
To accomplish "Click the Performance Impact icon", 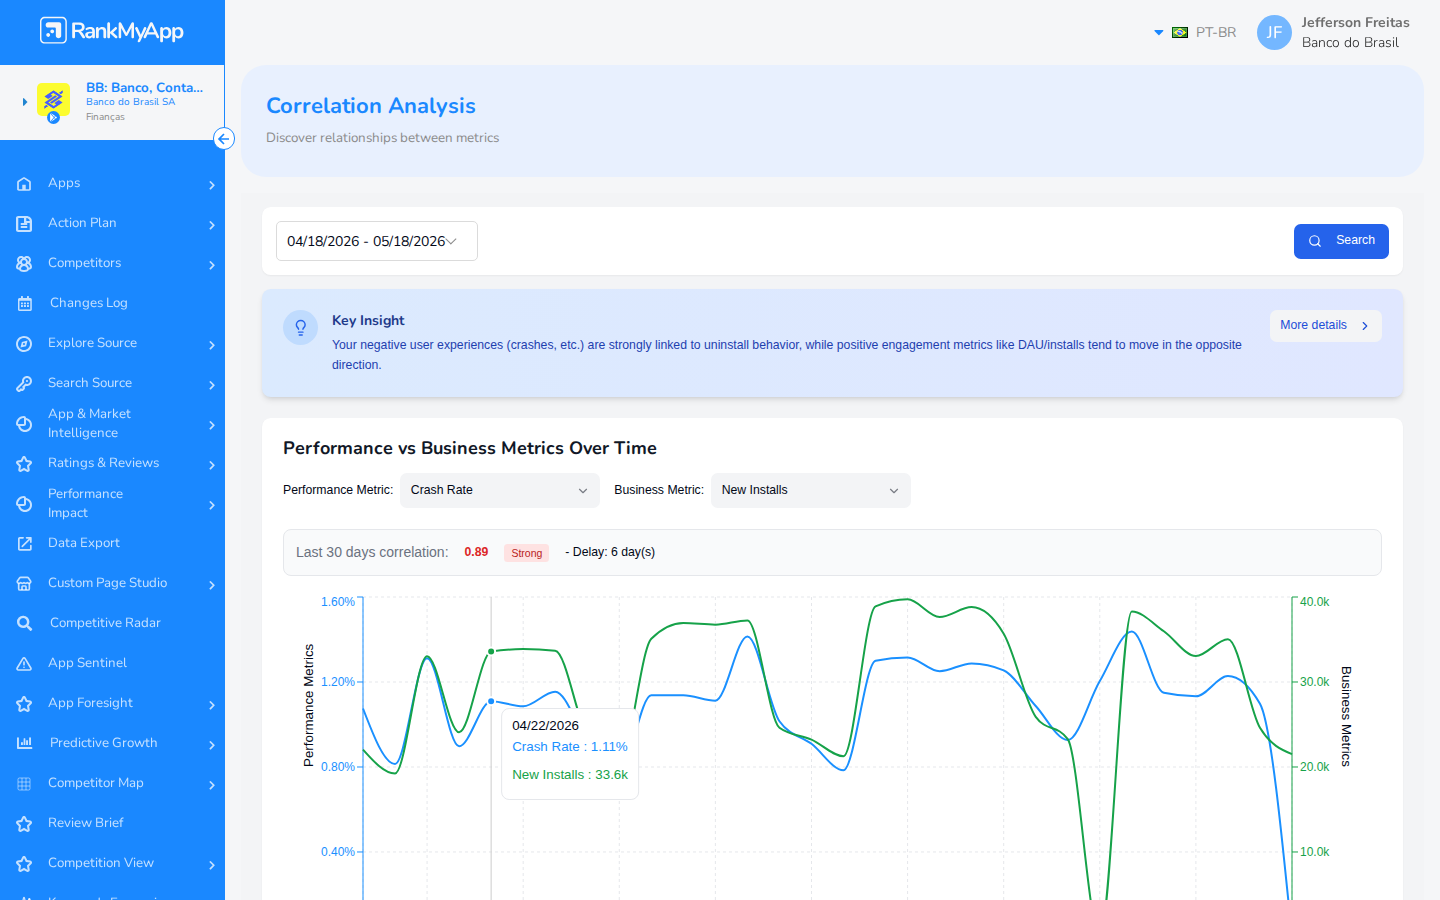I will coord(24,504).
